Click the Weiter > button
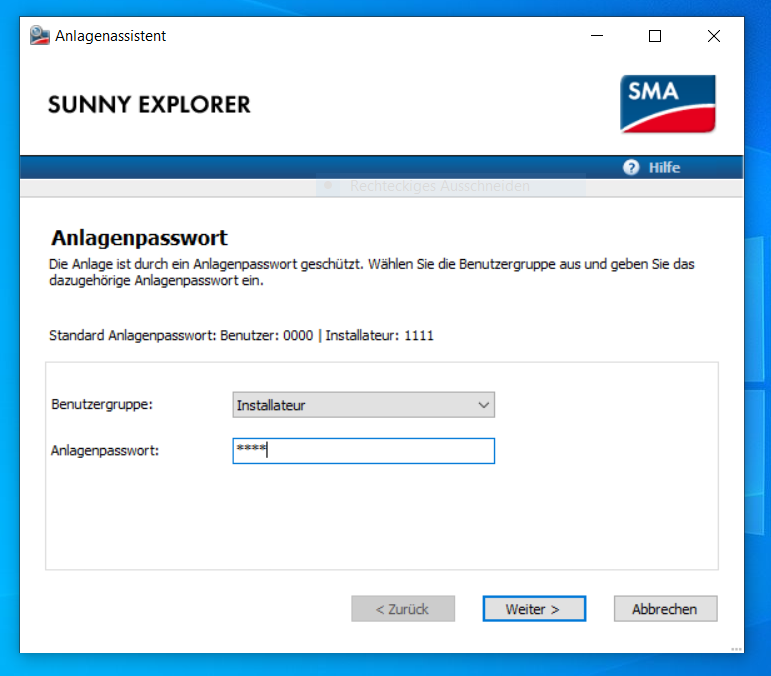Image resolution: width=771 pixels, height=676 pixels. point(534,609)
